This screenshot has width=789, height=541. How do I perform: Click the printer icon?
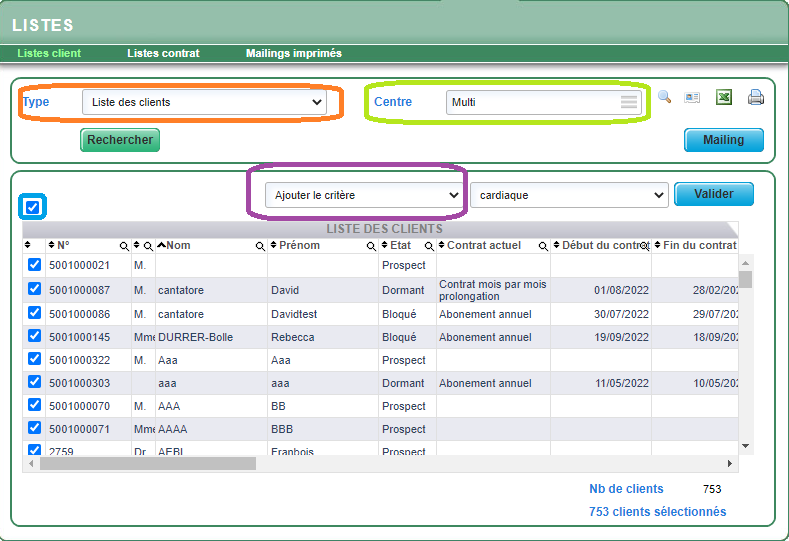(756, 97)
